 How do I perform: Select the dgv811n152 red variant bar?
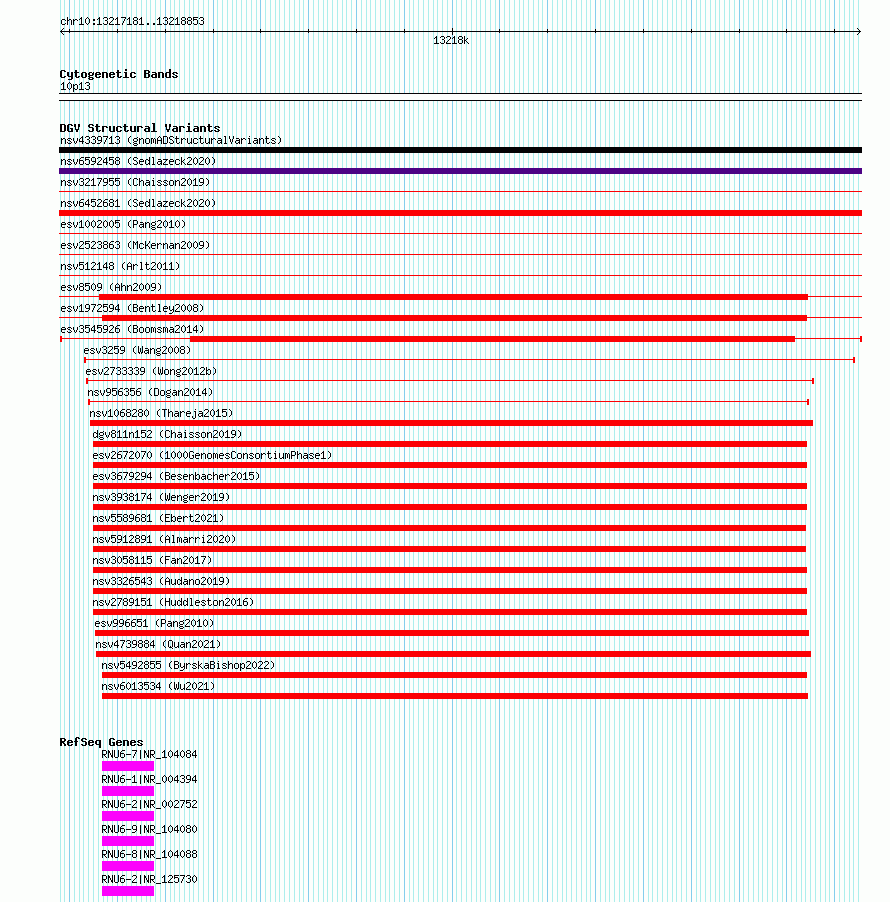[x=450, y=444]
